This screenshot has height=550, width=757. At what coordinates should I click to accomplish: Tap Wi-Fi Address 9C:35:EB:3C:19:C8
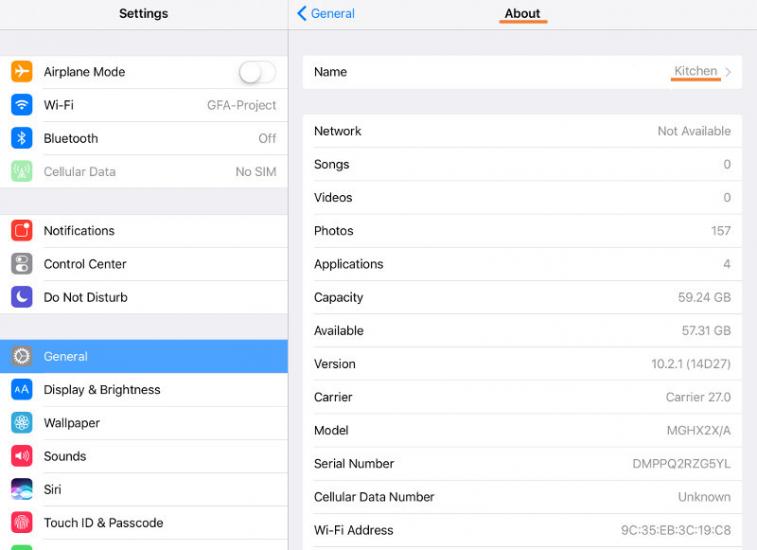coord(676,530)
